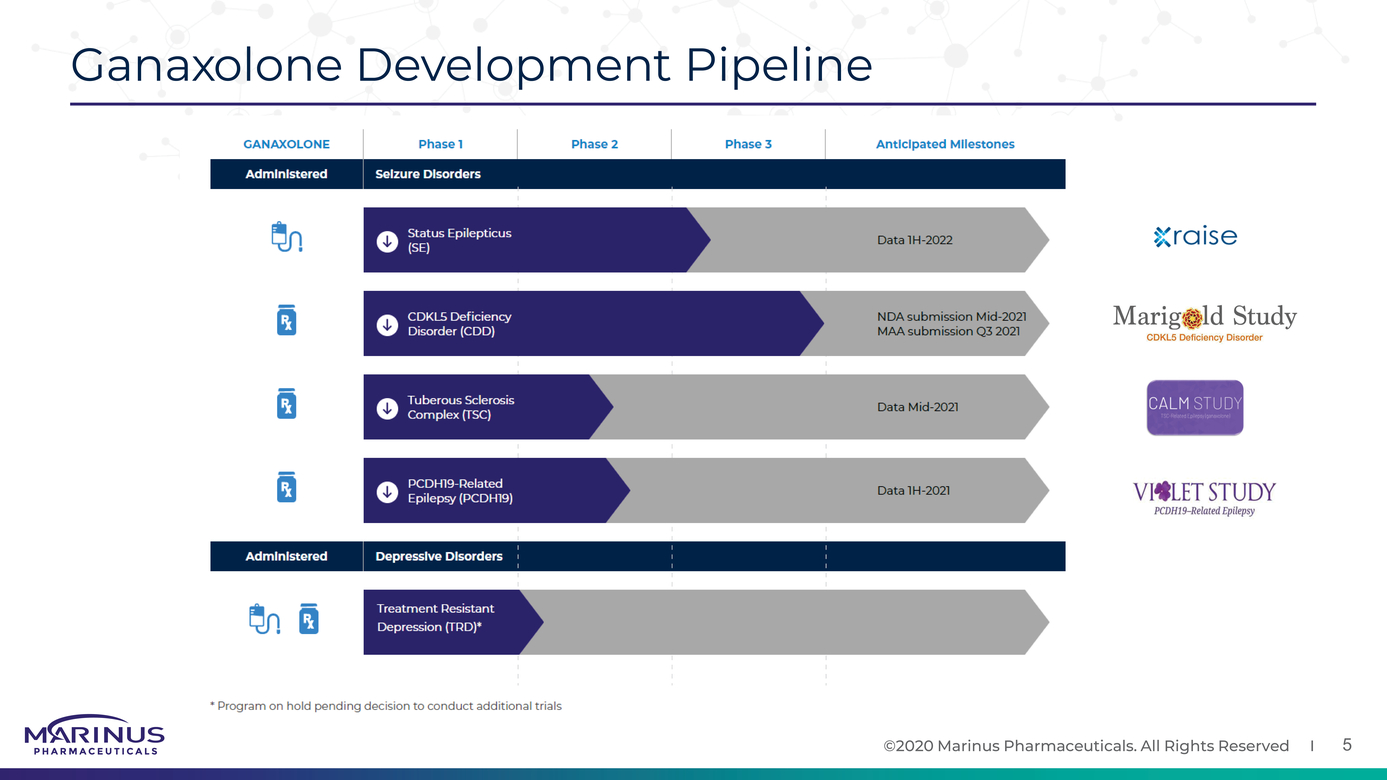This screenshot has width=1387, height=780.
Task: Click the Anticipated Milestones header
Action: tap(945, 144)
